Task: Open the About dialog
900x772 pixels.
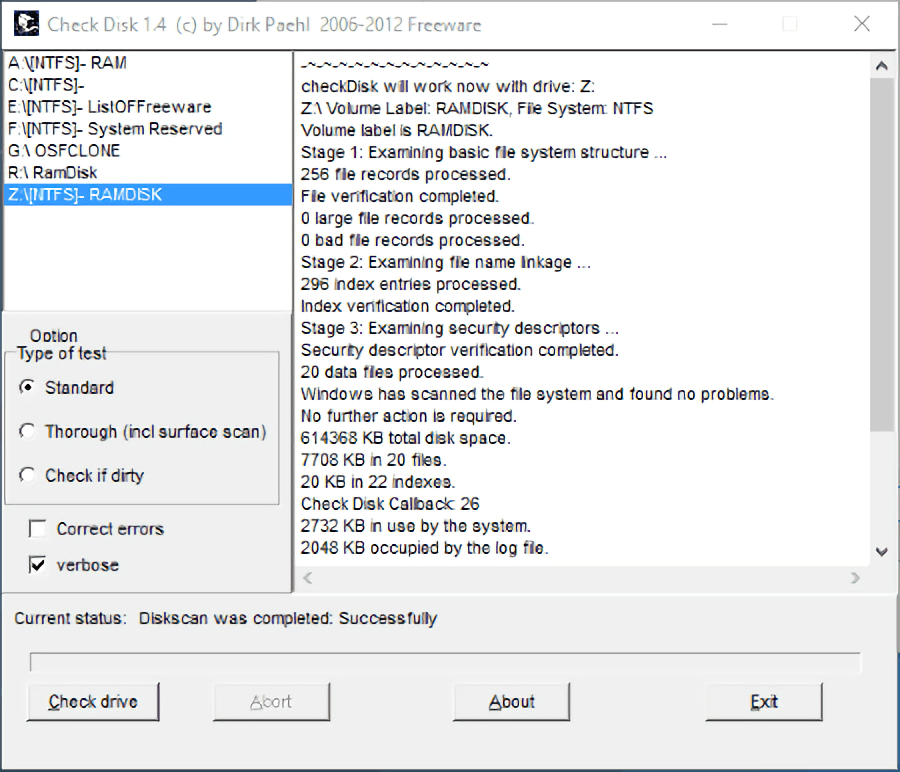Action: (511, 701)
